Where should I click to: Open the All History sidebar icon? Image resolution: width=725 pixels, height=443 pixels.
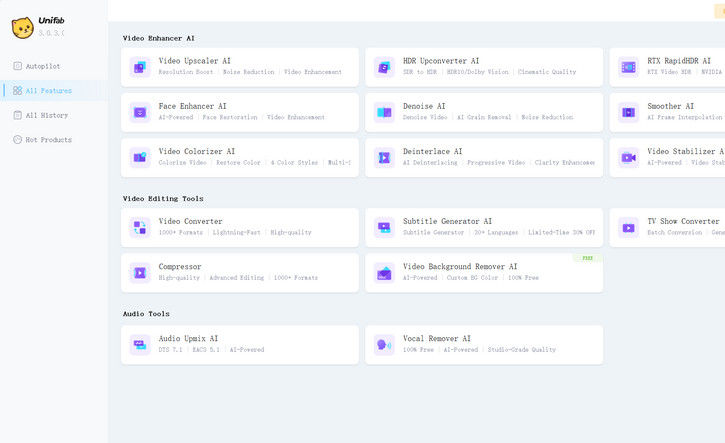[18, 115]
